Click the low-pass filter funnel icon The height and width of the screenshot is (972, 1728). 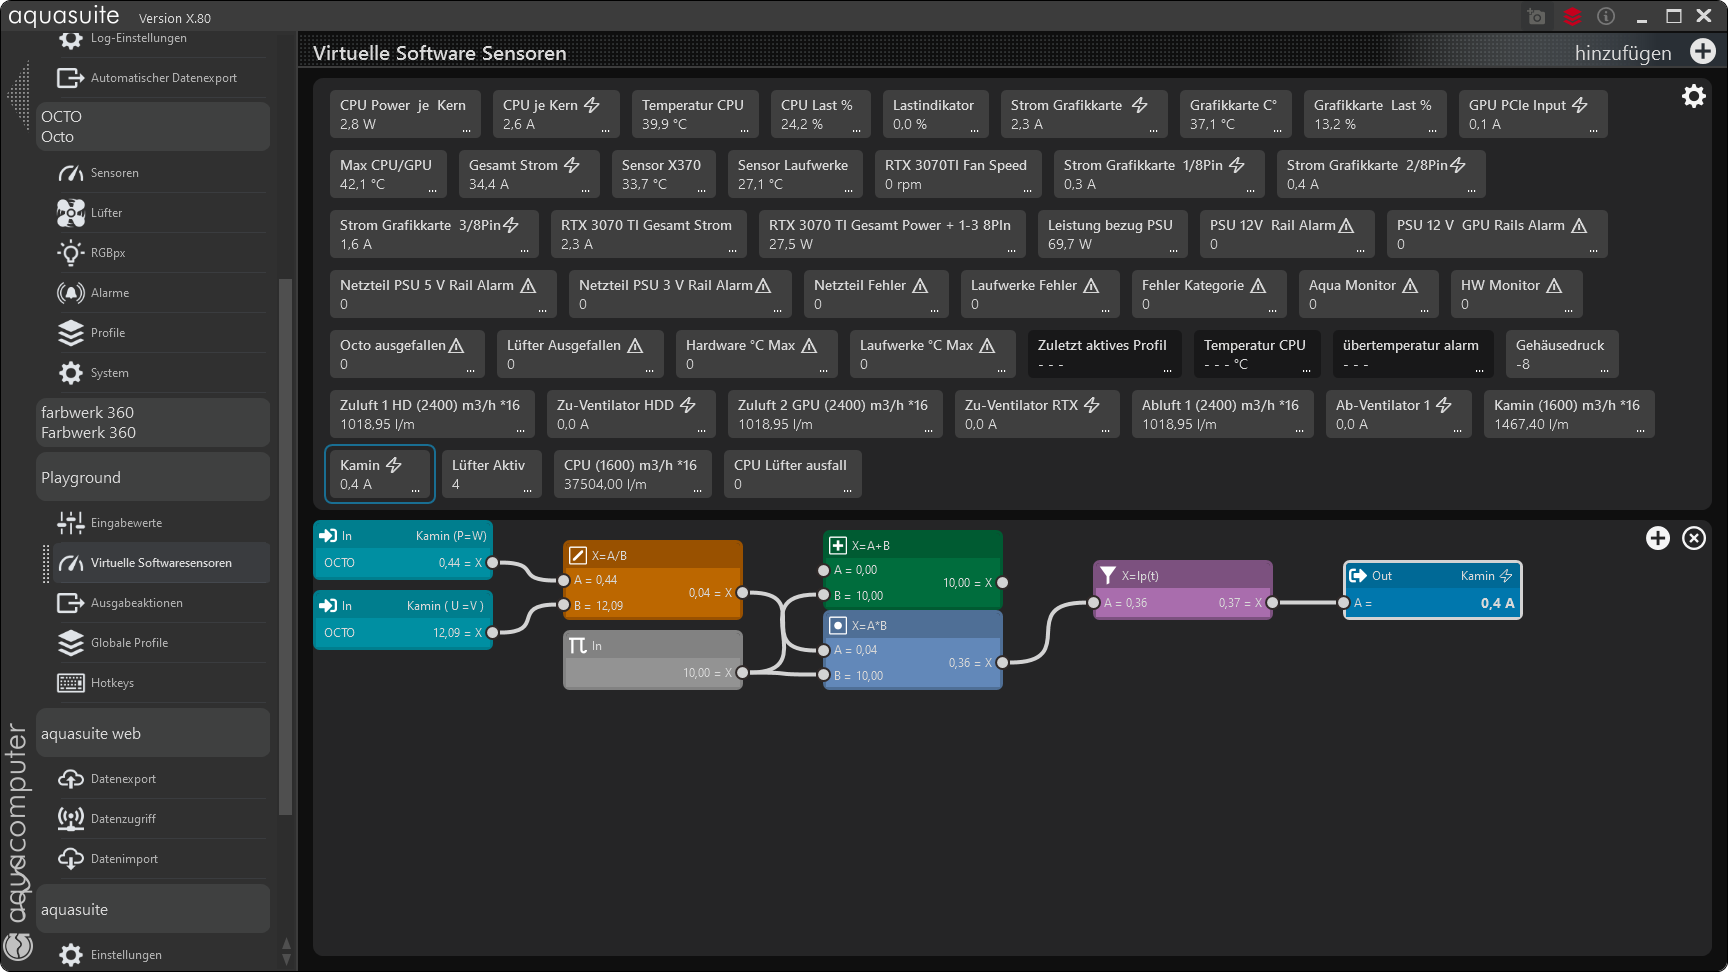tap(1108, 575)
